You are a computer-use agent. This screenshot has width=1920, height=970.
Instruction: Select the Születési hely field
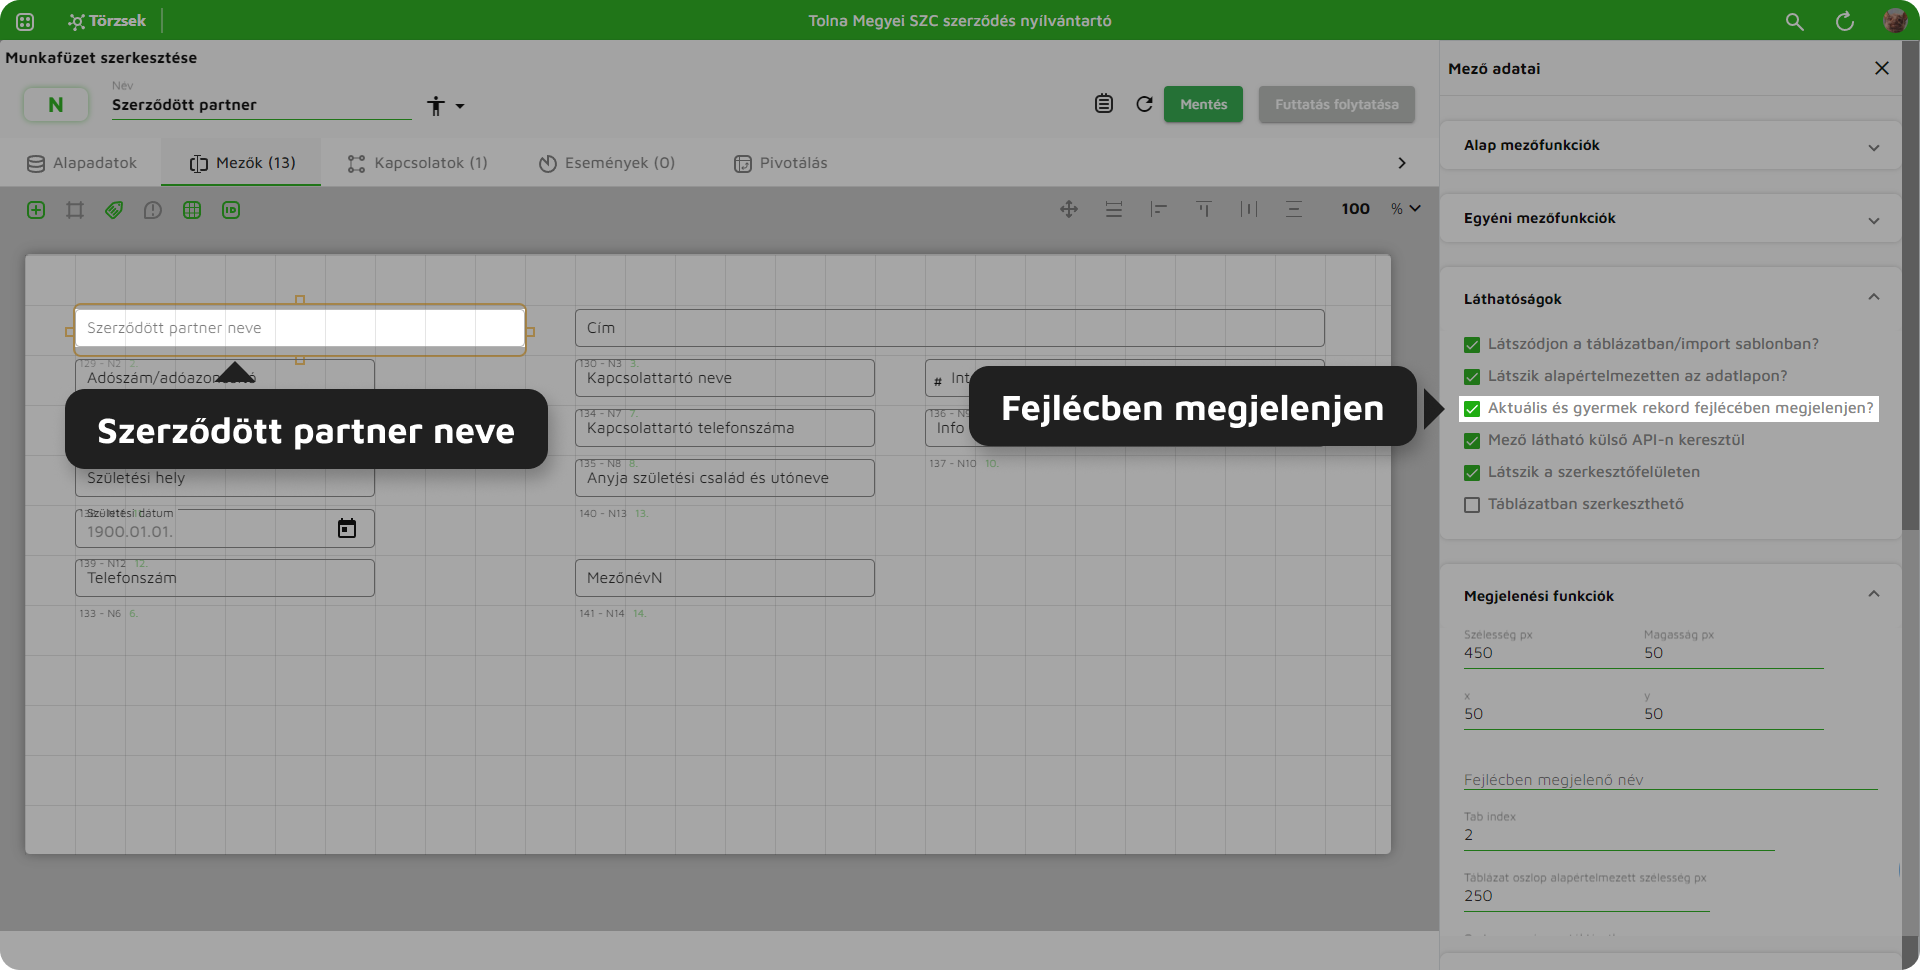coord(225,480)
